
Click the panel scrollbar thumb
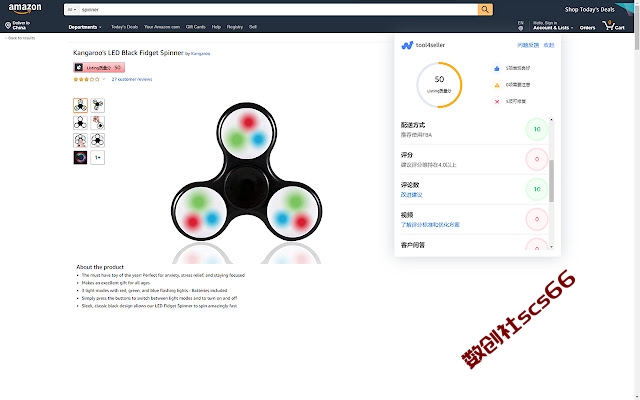tap(551, 181)
